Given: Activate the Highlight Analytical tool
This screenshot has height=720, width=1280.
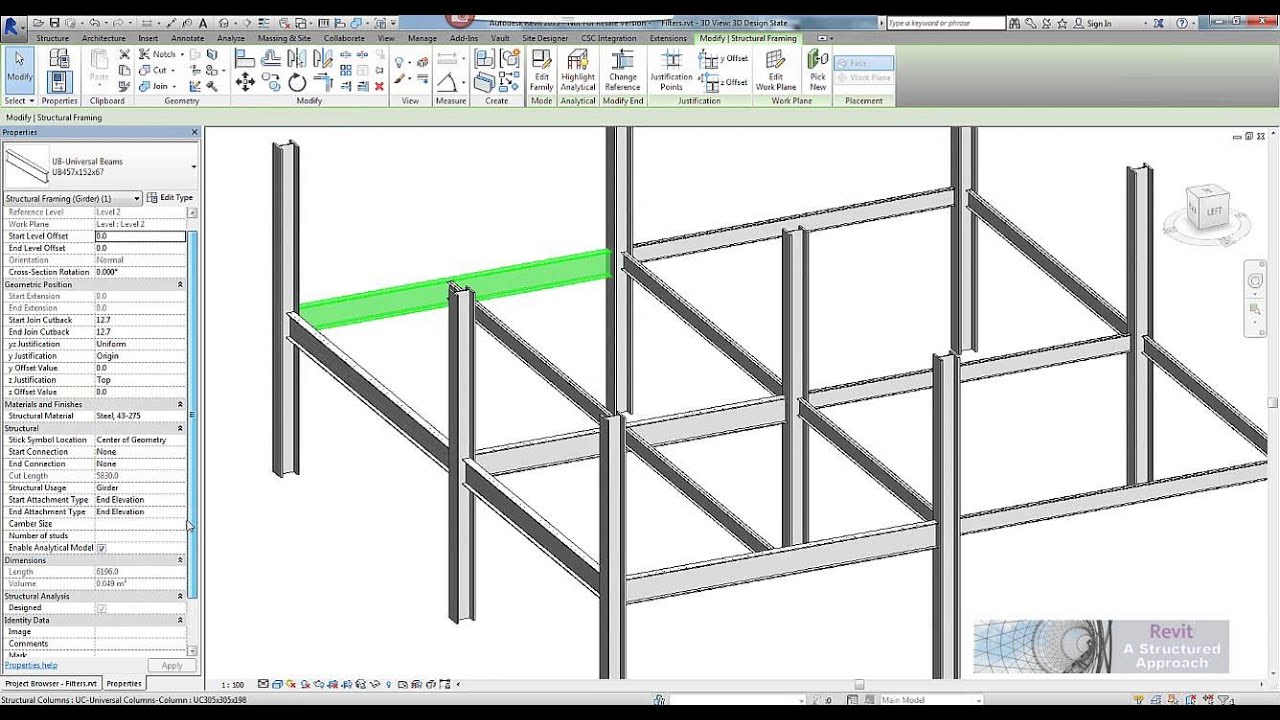Looking at the screenshot, I should coord(578,70).
